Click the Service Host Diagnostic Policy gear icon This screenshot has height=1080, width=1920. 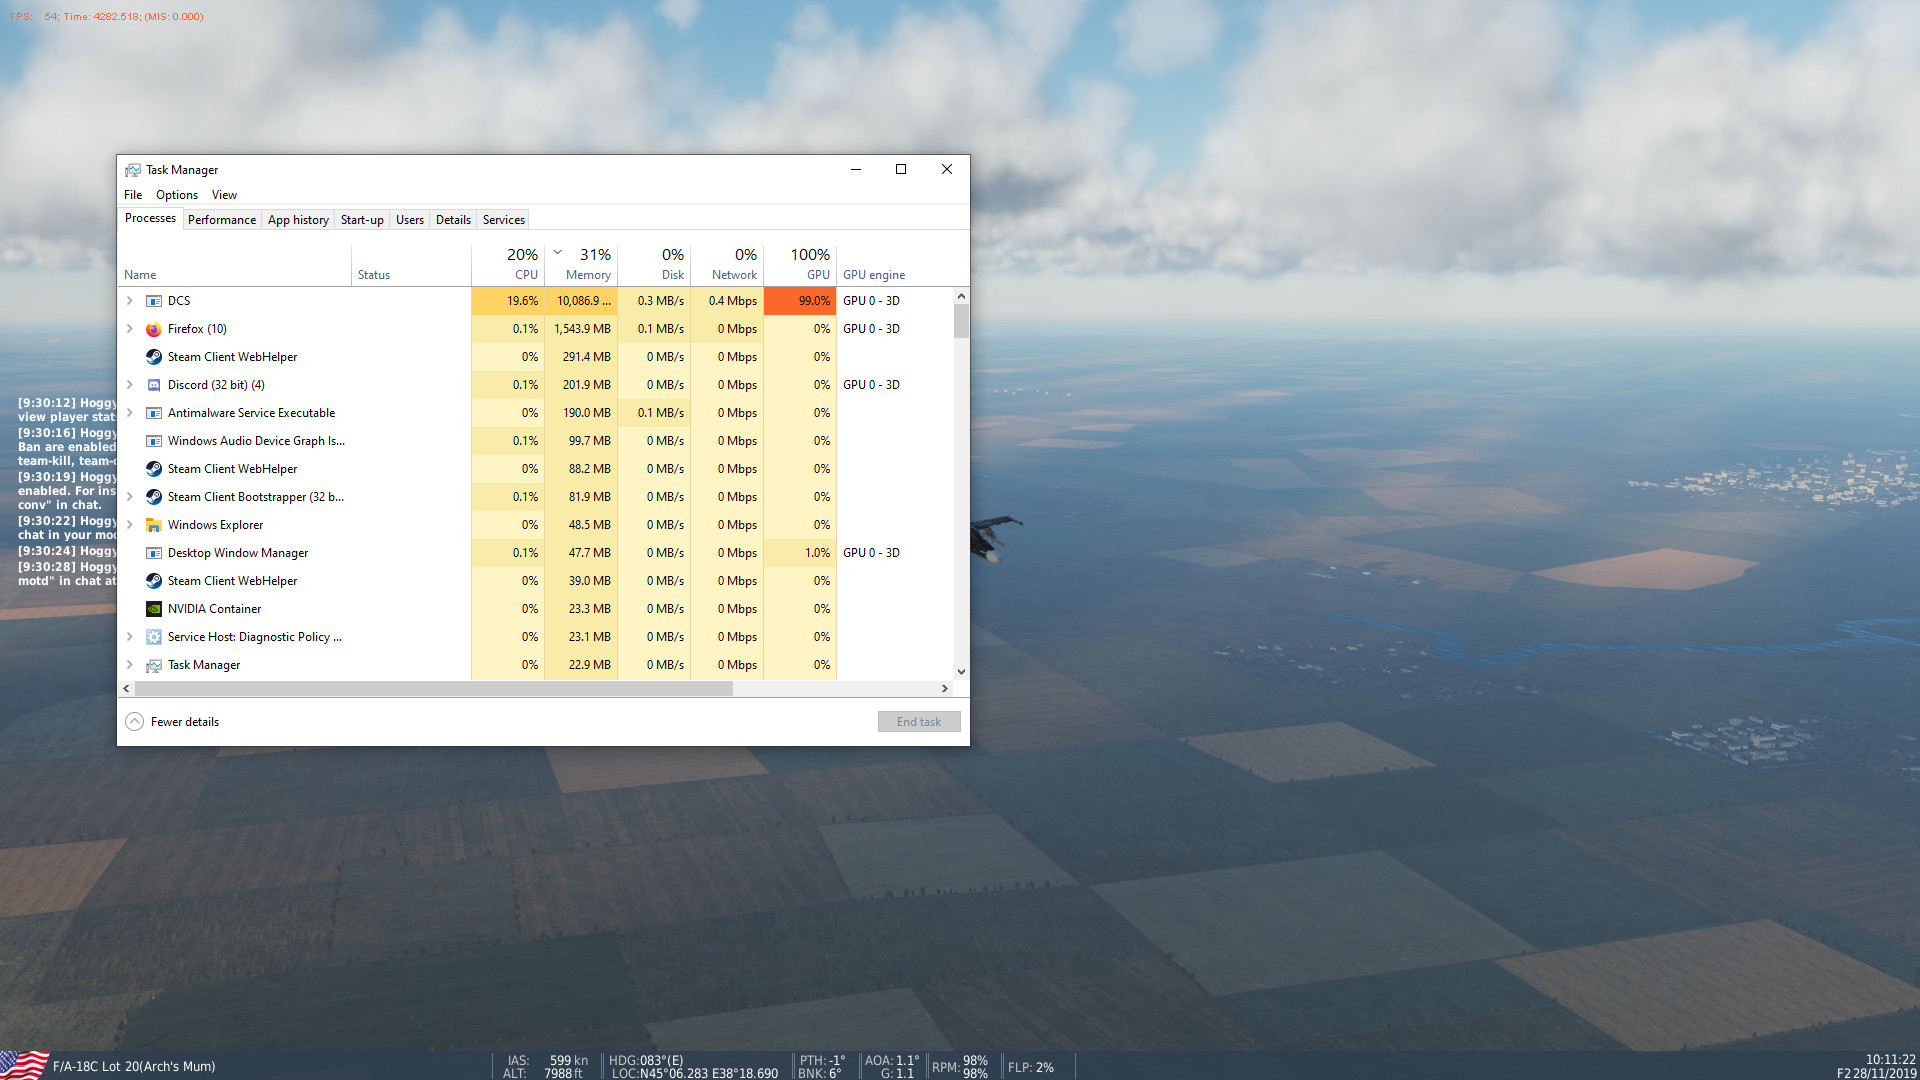pyautogui.click(x=153, y=637)
